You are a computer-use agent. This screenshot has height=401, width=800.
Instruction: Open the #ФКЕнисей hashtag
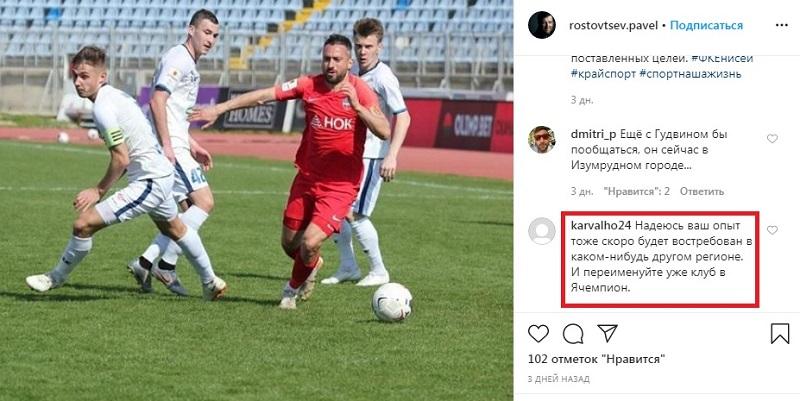pyautogui.click(x=721, y=58)
